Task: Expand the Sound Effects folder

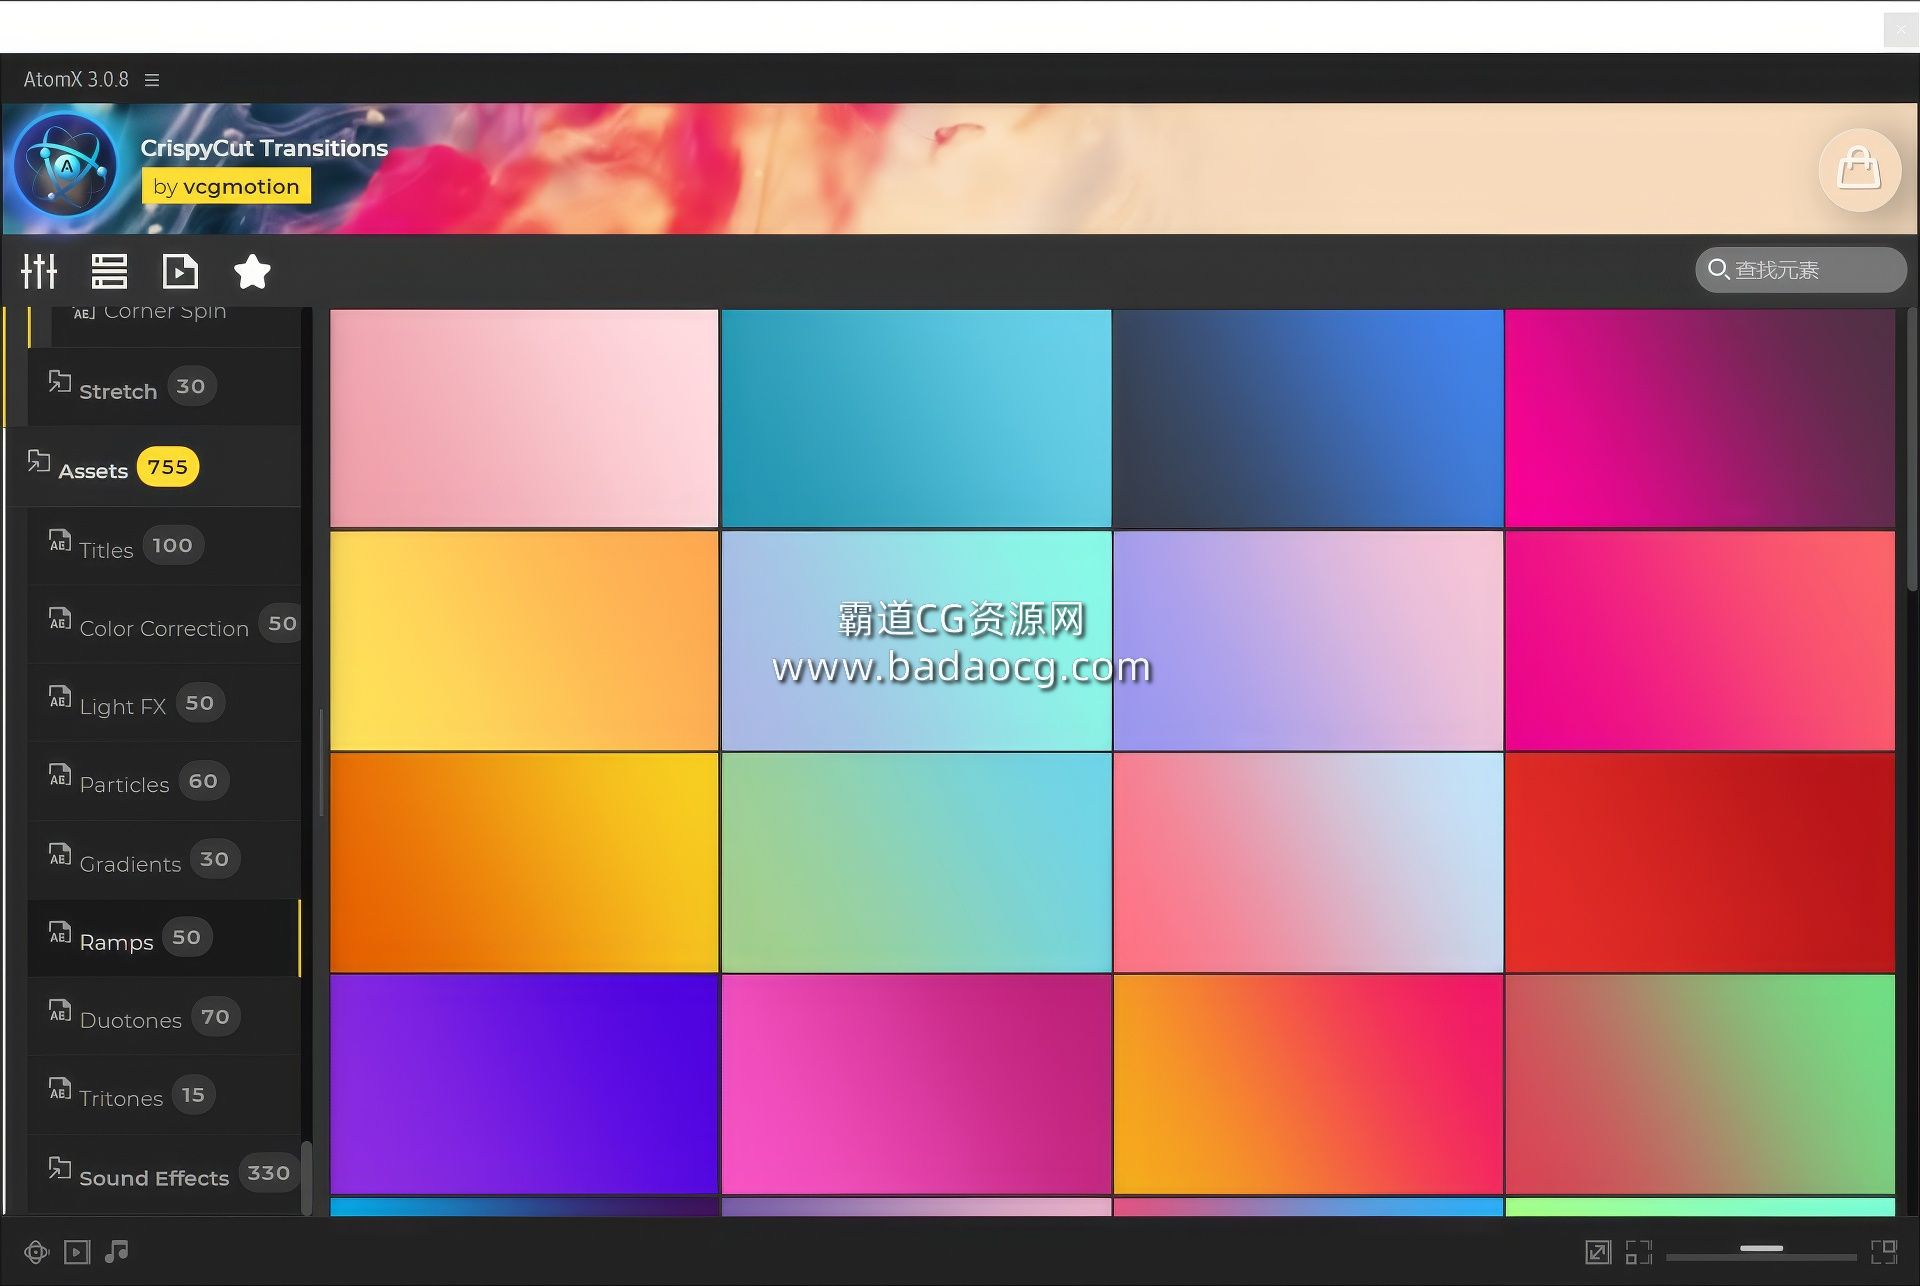Action: [x=164, y=1174]
